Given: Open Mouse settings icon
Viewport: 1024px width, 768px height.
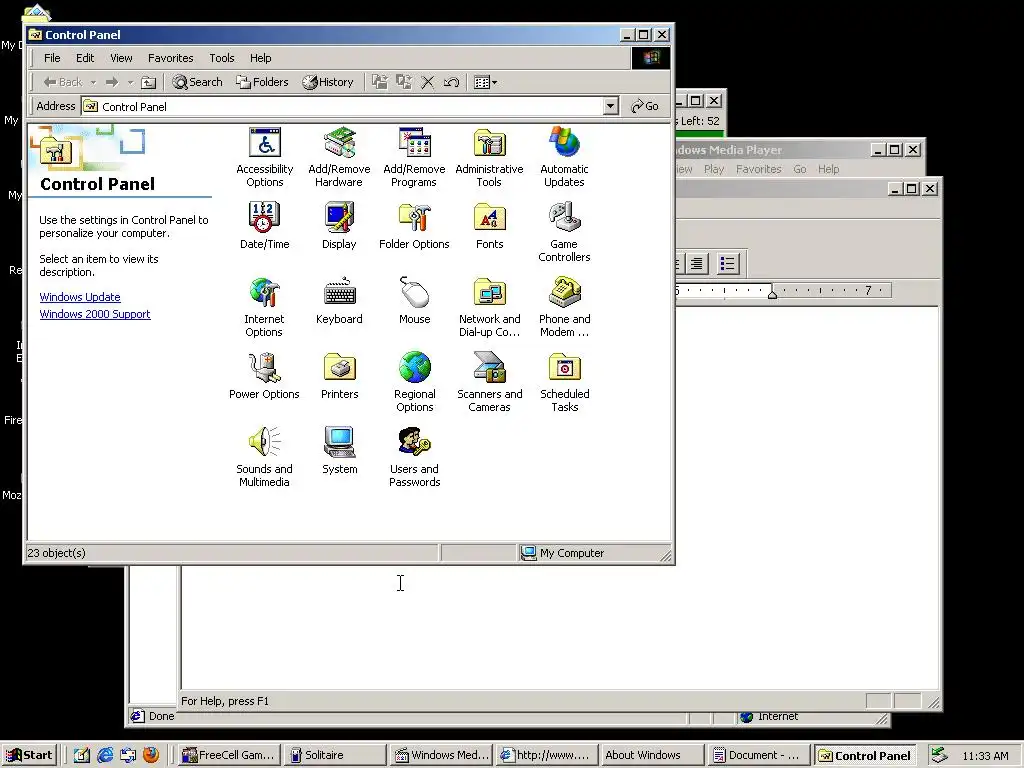Looking at the screenshot, I should pos(414,300).
